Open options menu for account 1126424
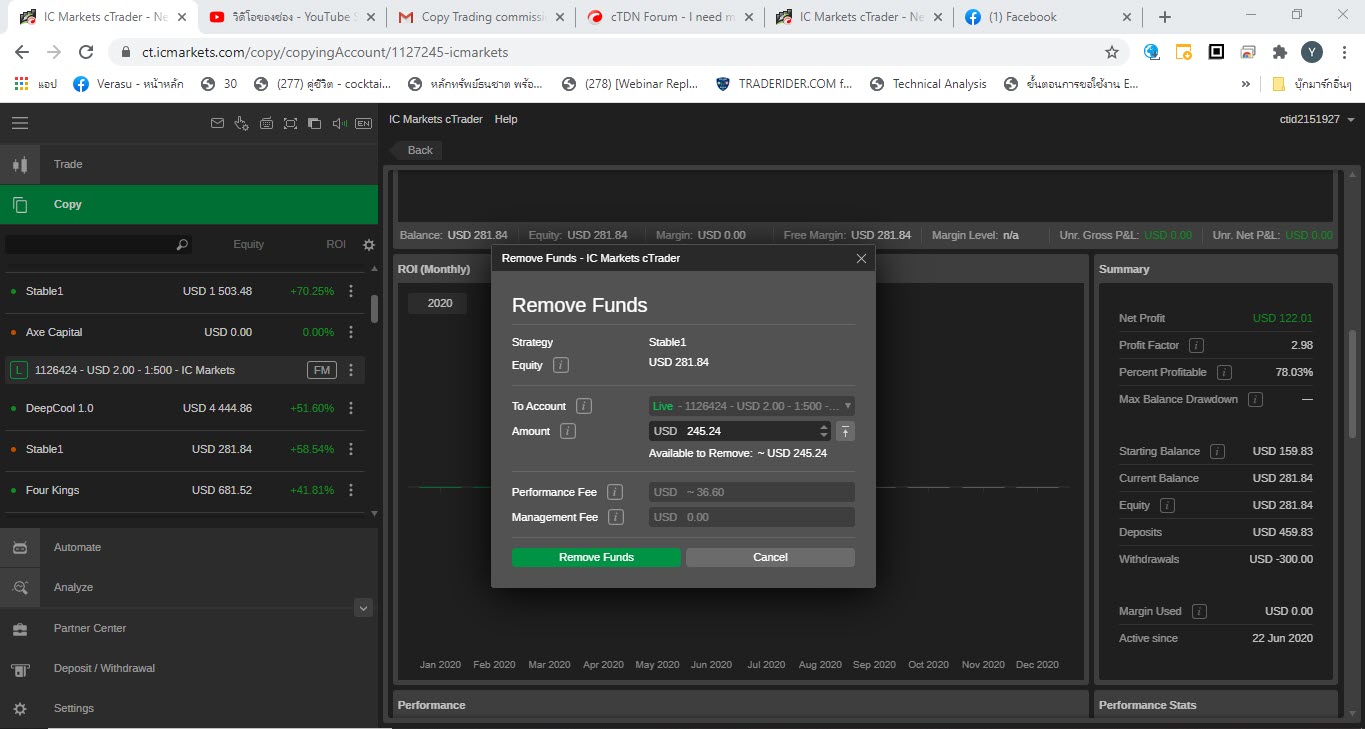1365x729 pixels. [x=351, y=370]
